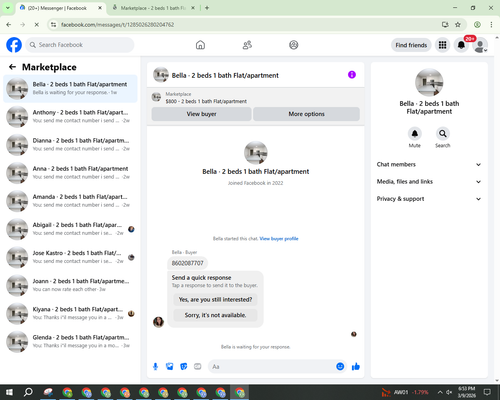This screenshot has height=400, width=500.
Task: Choose a GIF icon
Action: (198, 367)
